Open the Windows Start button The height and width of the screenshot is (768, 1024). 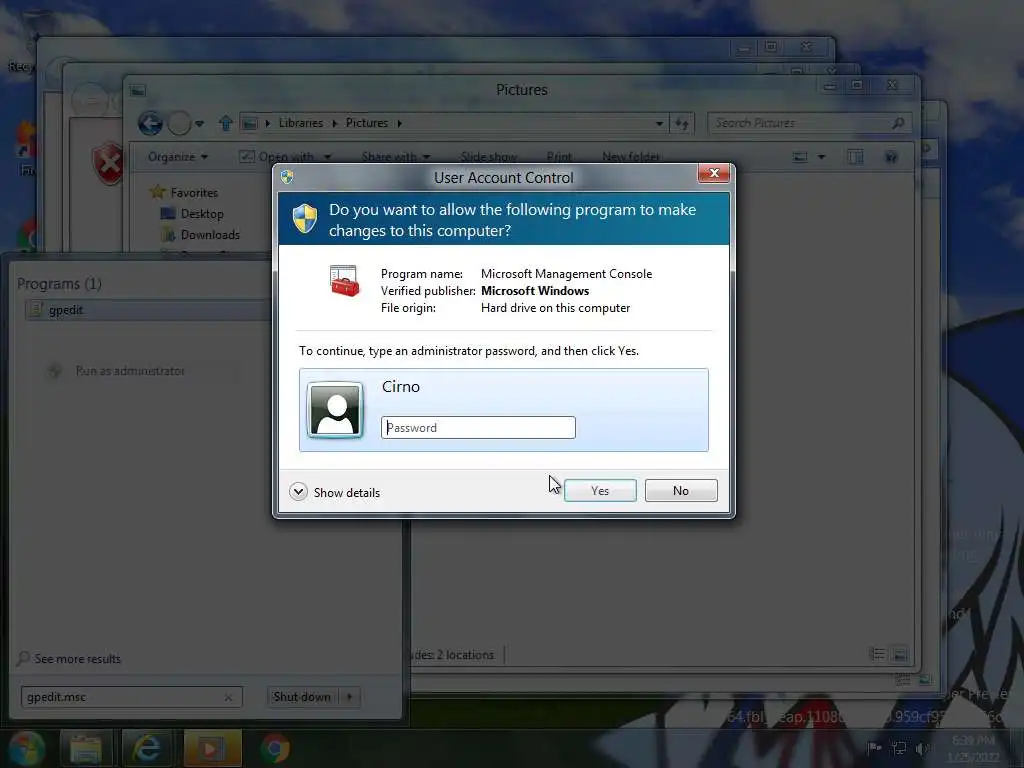click(25, 748)
